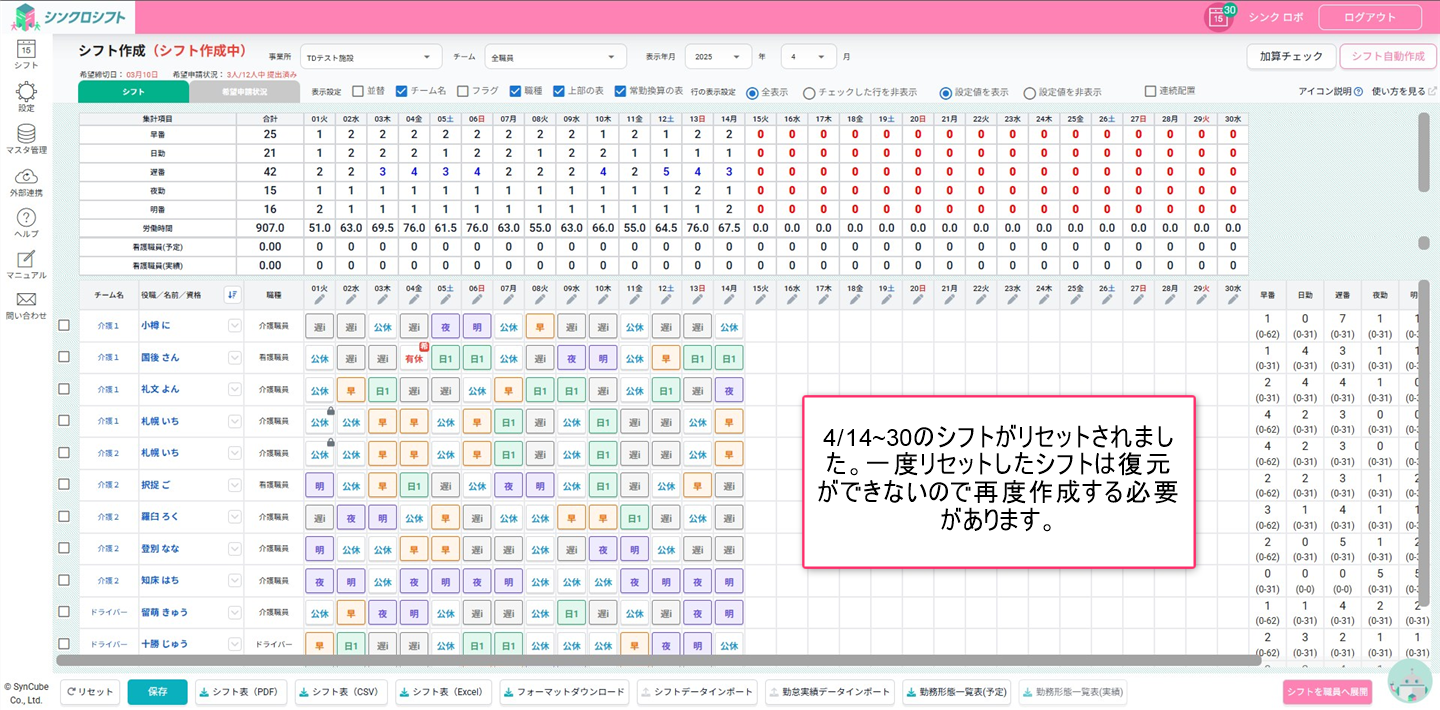This screenshot has width=1440, height=710.
Task: Click the pencil edit icon under 26土
Action: pyautogui.click(x=1107, y=299)
